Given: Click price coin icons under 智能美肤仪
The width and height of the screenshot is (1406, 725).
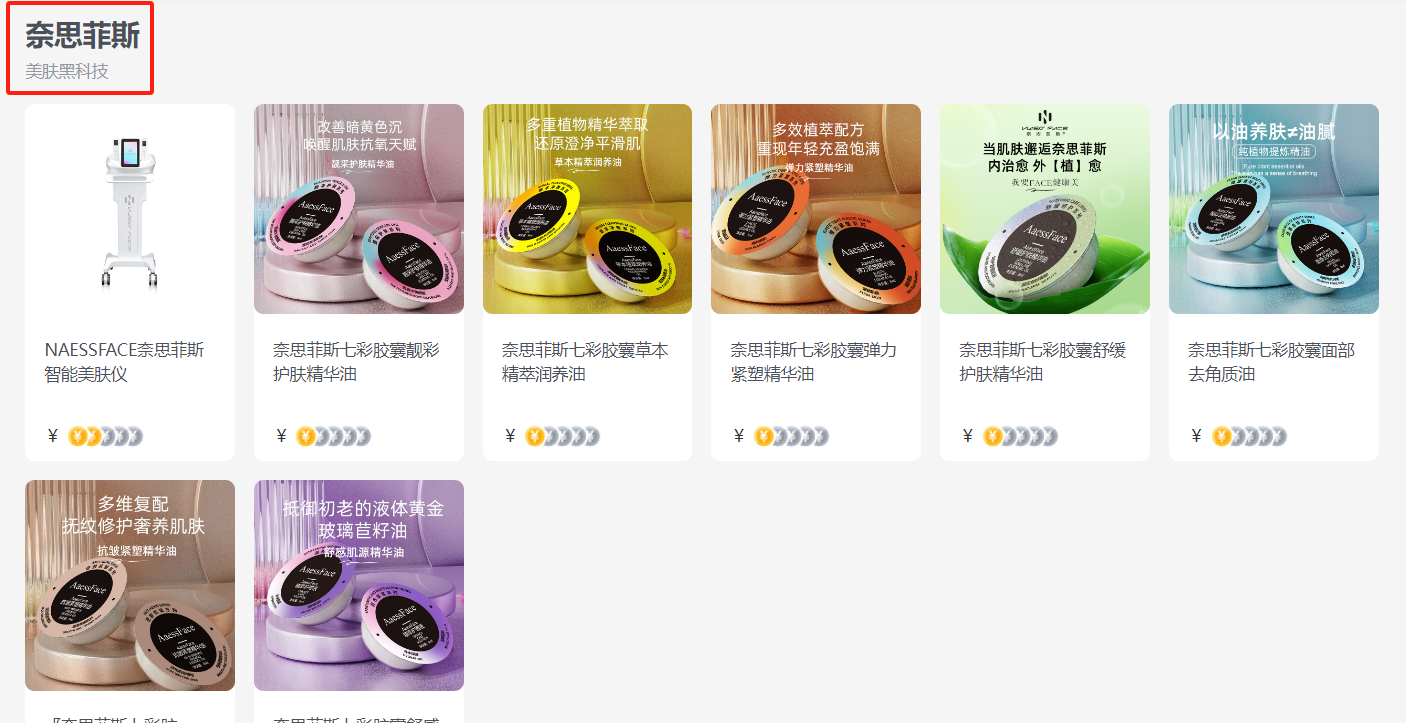Looking at the screenshot, I should click(106, 436).
